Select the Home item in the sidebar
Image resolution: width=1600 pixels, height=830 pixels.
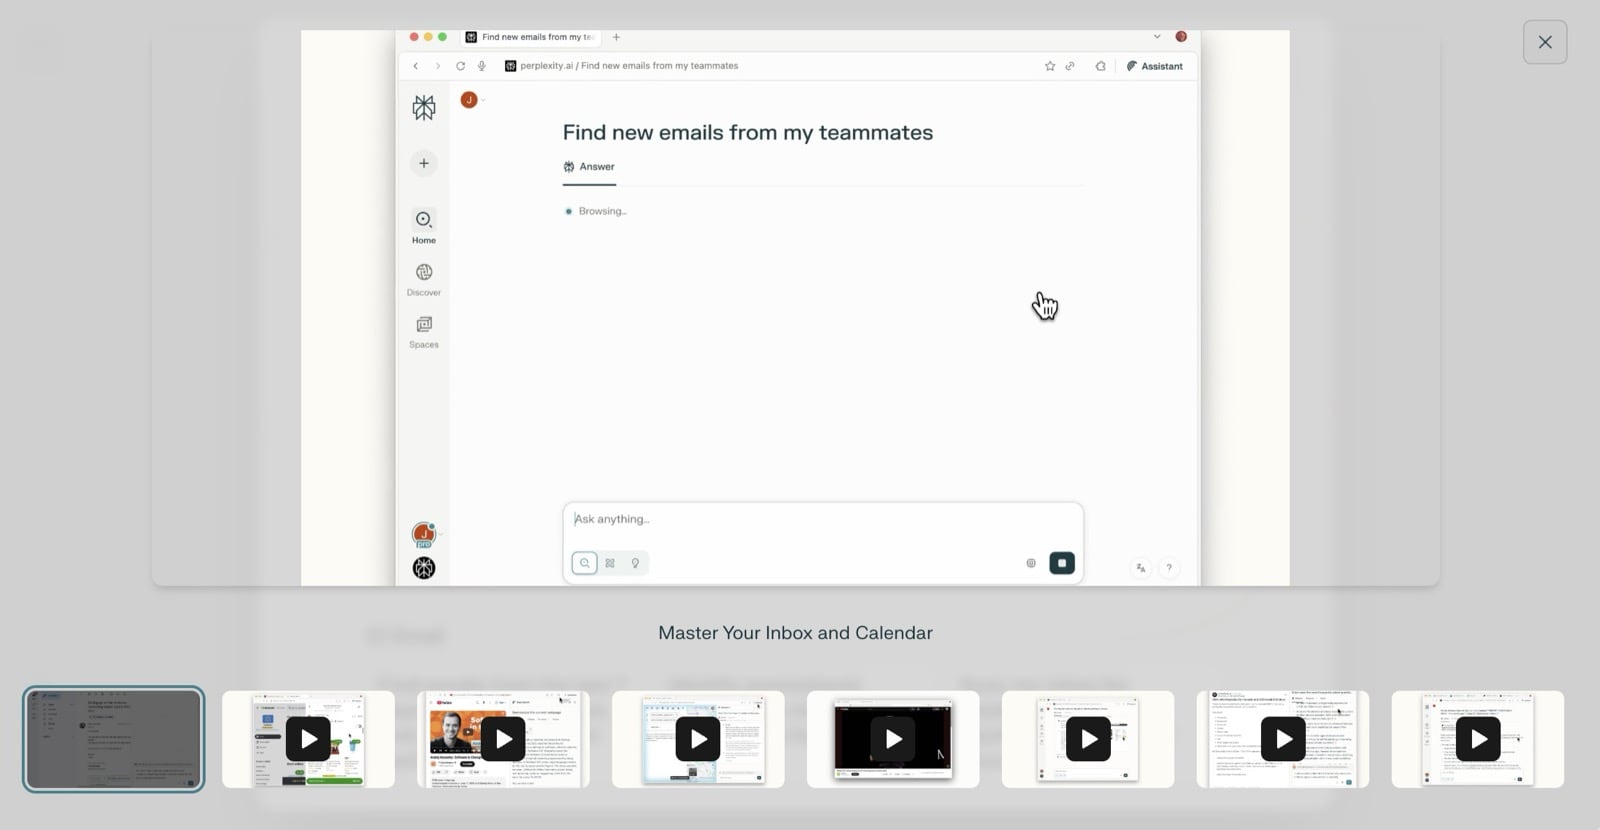(424, 226)
